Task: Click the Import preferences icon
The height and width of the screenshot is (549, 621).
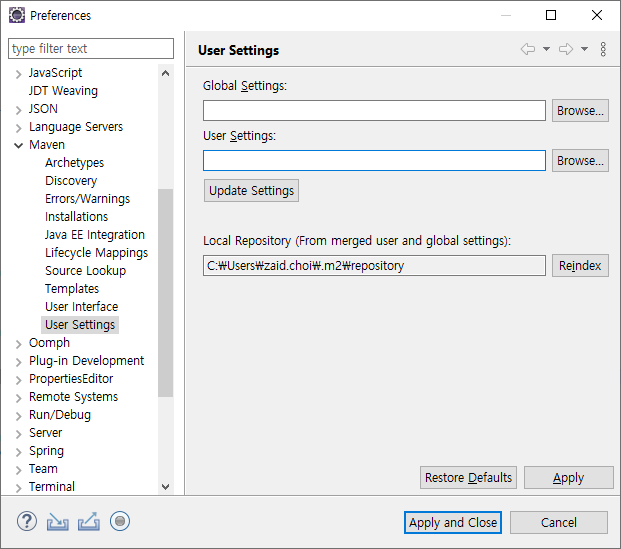Action: tap(57, 522)
